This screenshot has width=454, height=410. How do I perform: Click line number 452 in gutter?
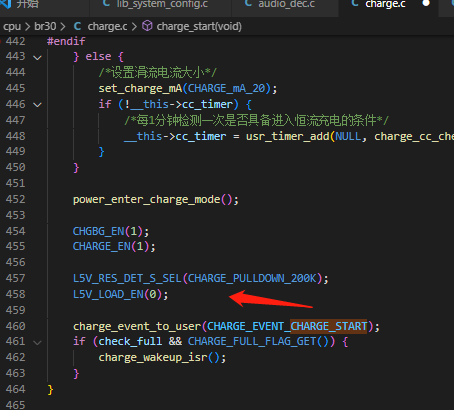tap(15, 199)
